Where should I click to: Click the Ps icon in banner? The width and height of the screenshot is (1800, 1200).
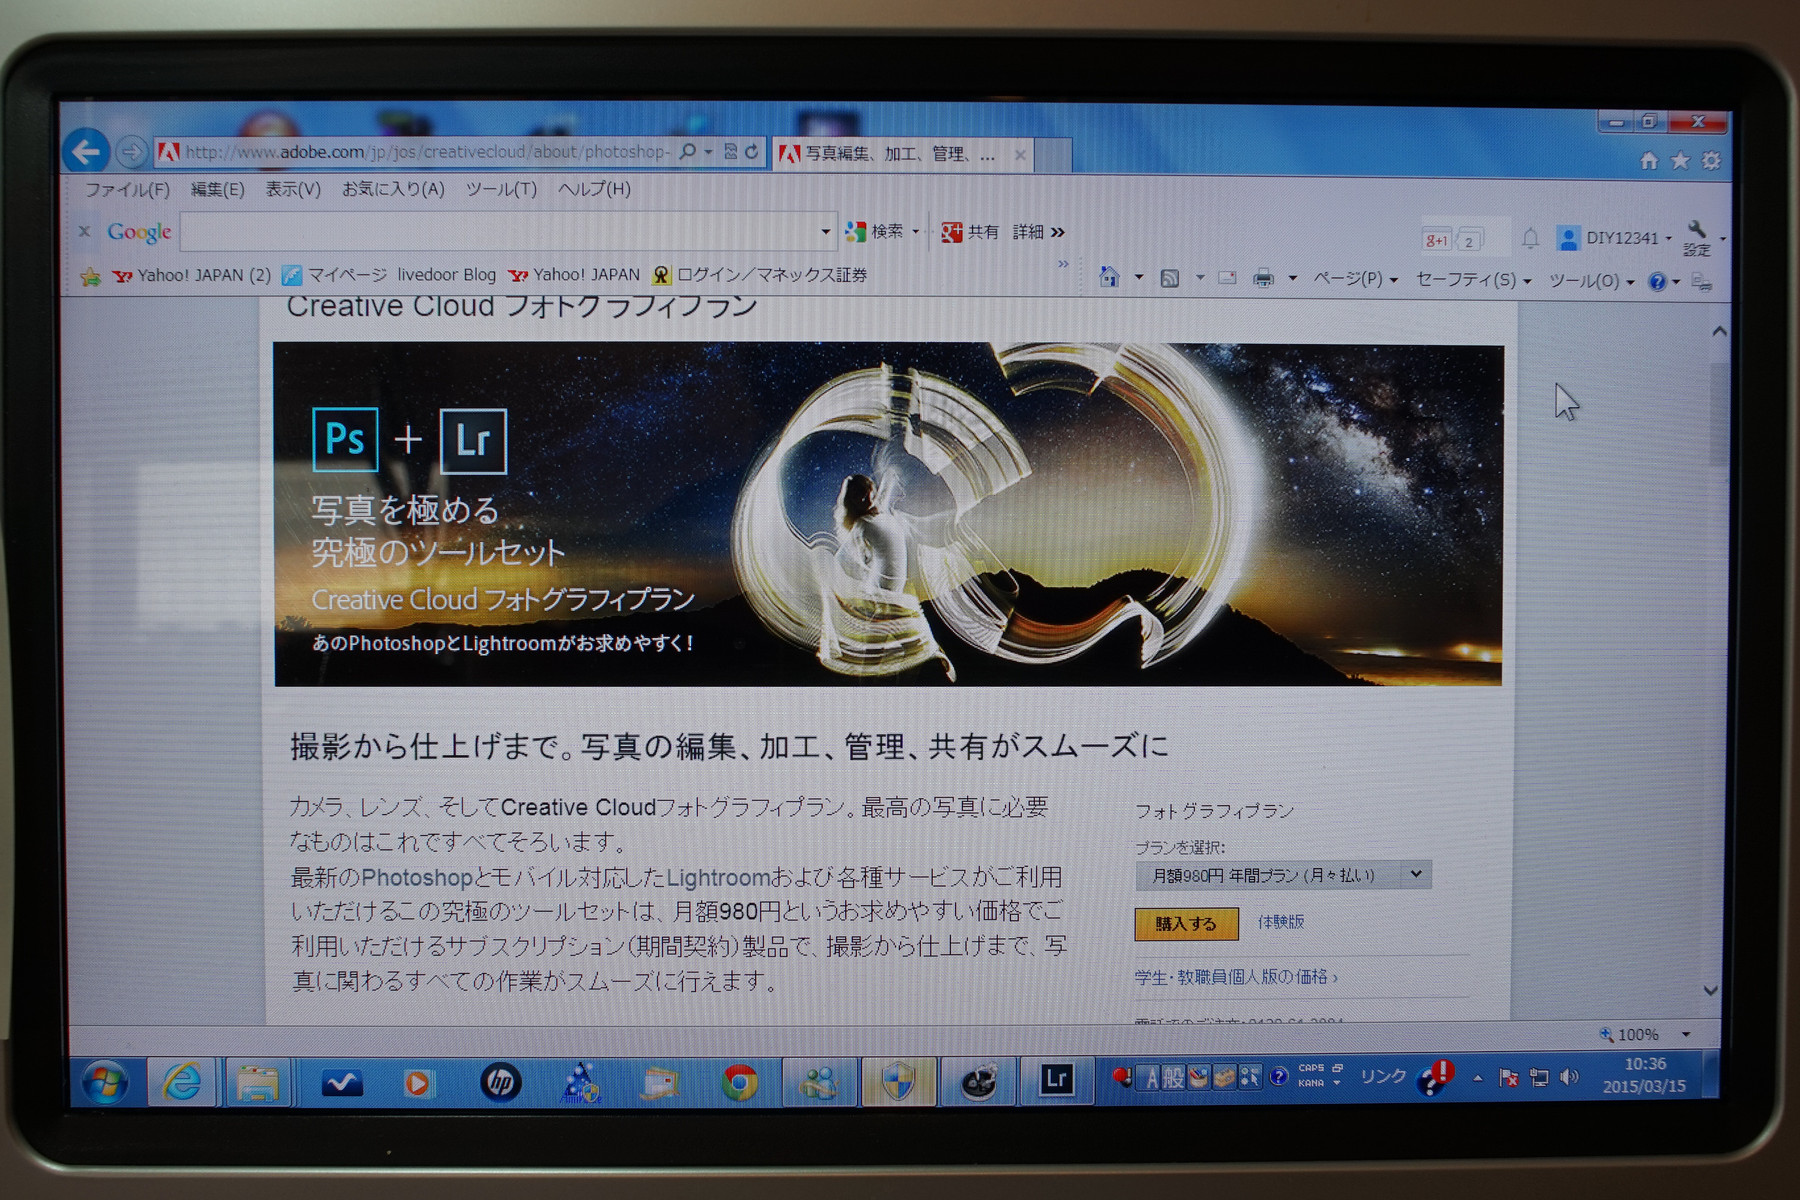point(345,439)
